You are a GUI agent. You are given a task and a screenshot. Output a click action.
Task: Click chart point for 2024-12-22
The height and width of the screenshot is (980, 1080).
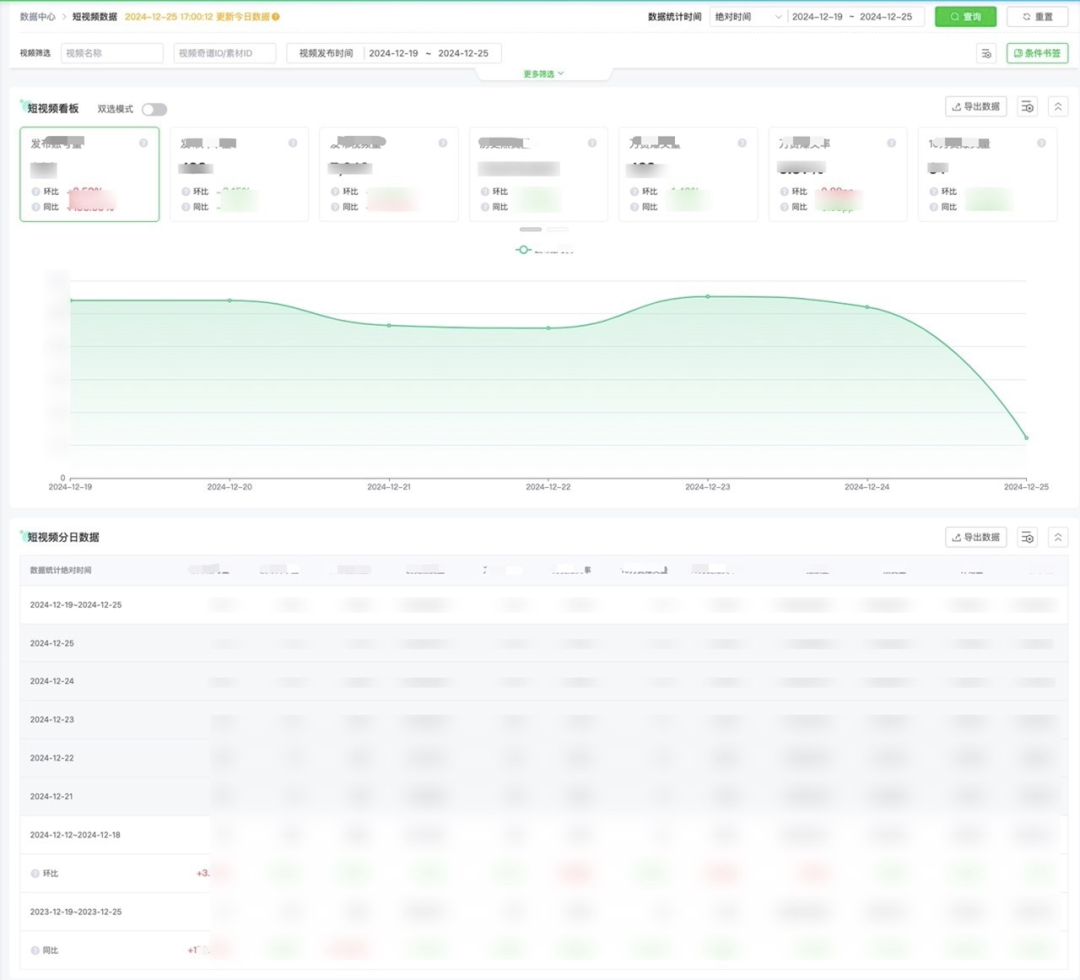(x=548, y=328)
